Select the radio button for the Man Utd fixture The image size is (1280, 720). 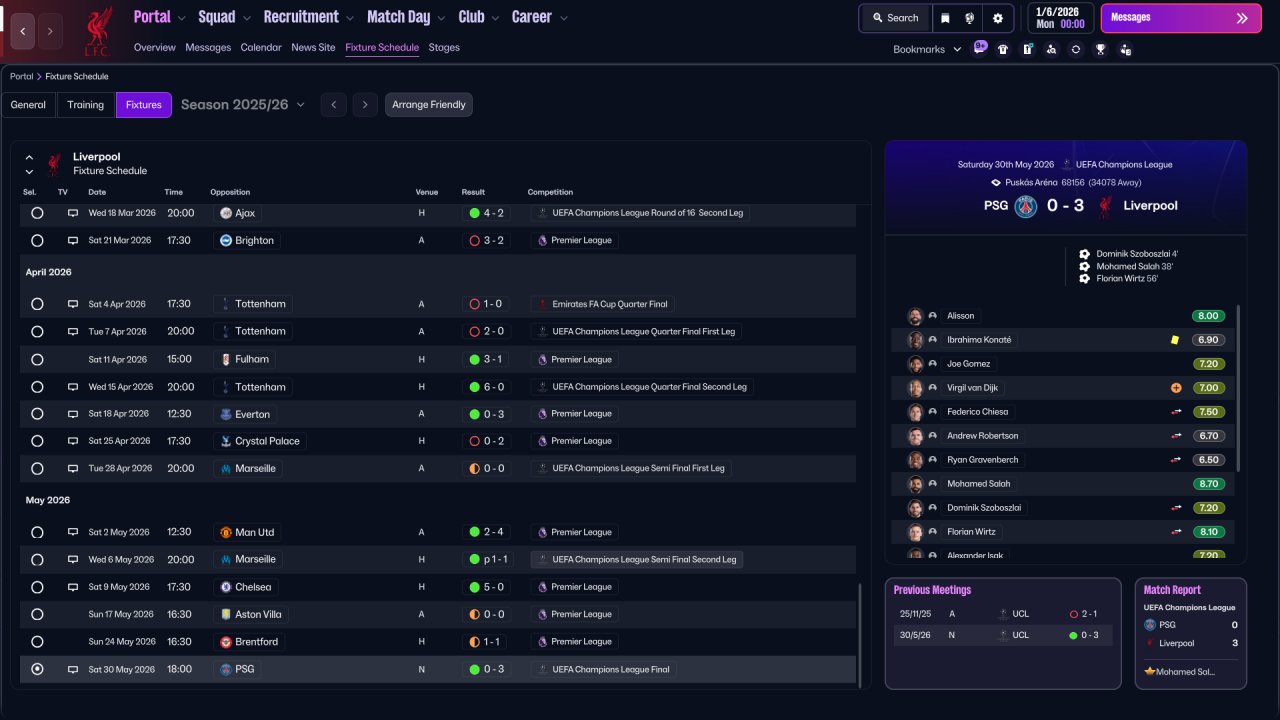[37, 532]
